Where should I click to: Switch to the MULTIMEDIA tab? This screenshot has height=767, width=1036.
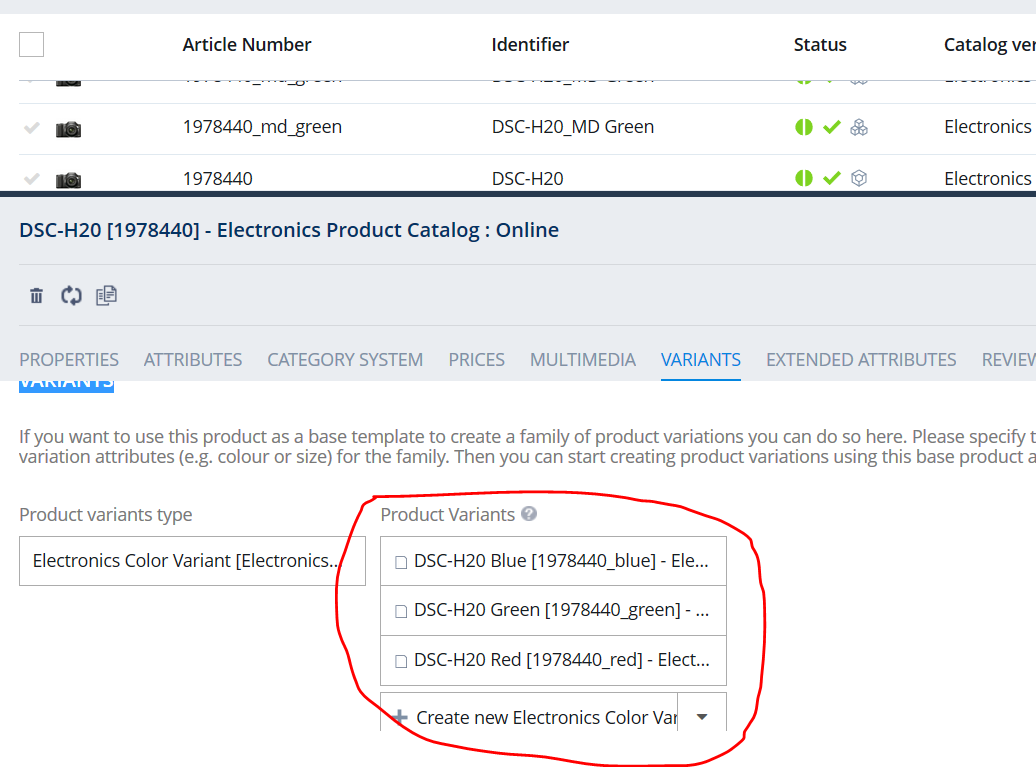pyautogui.click(x=583, y=359)
